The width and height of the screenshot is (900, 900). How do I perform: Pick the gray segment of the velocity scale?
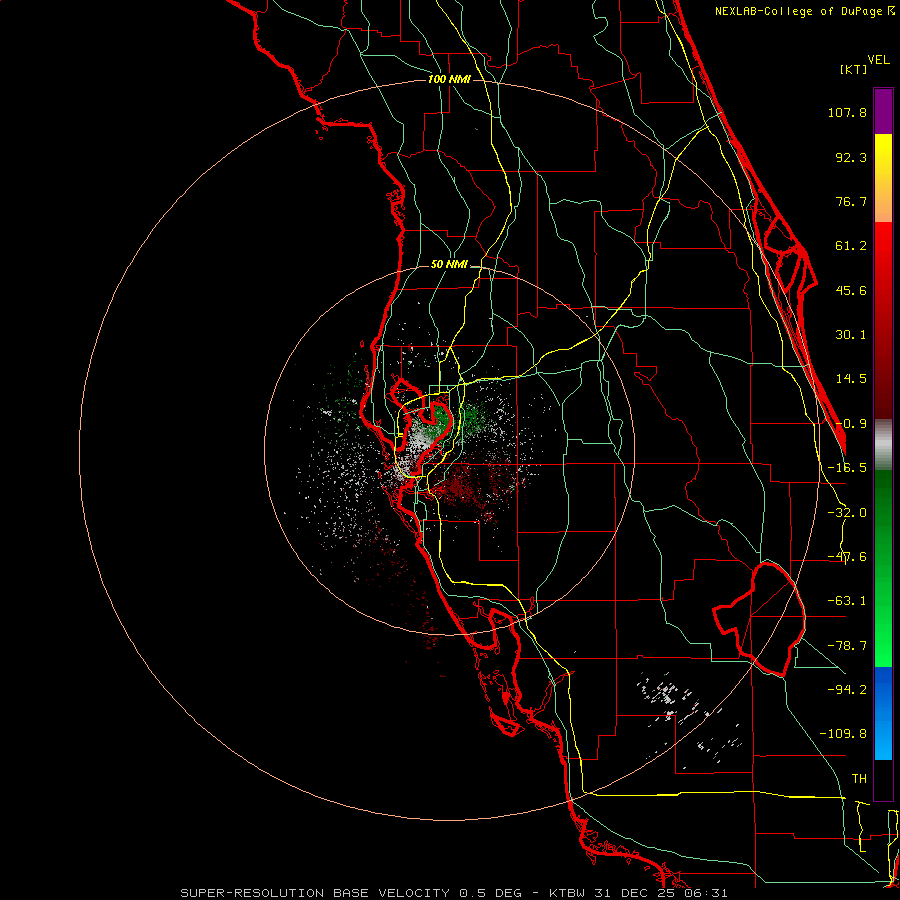883,445
